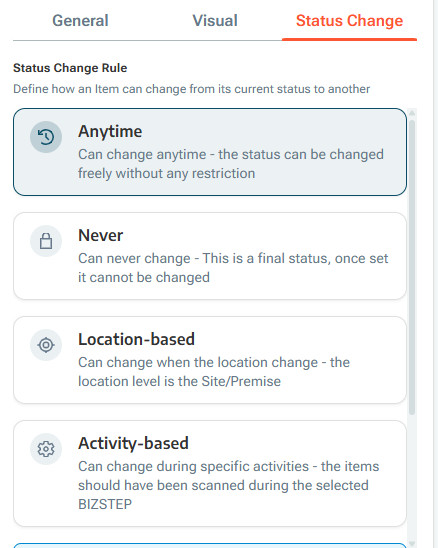
Task: Click the scrollbar up arrow
Action: coord(412,113)
